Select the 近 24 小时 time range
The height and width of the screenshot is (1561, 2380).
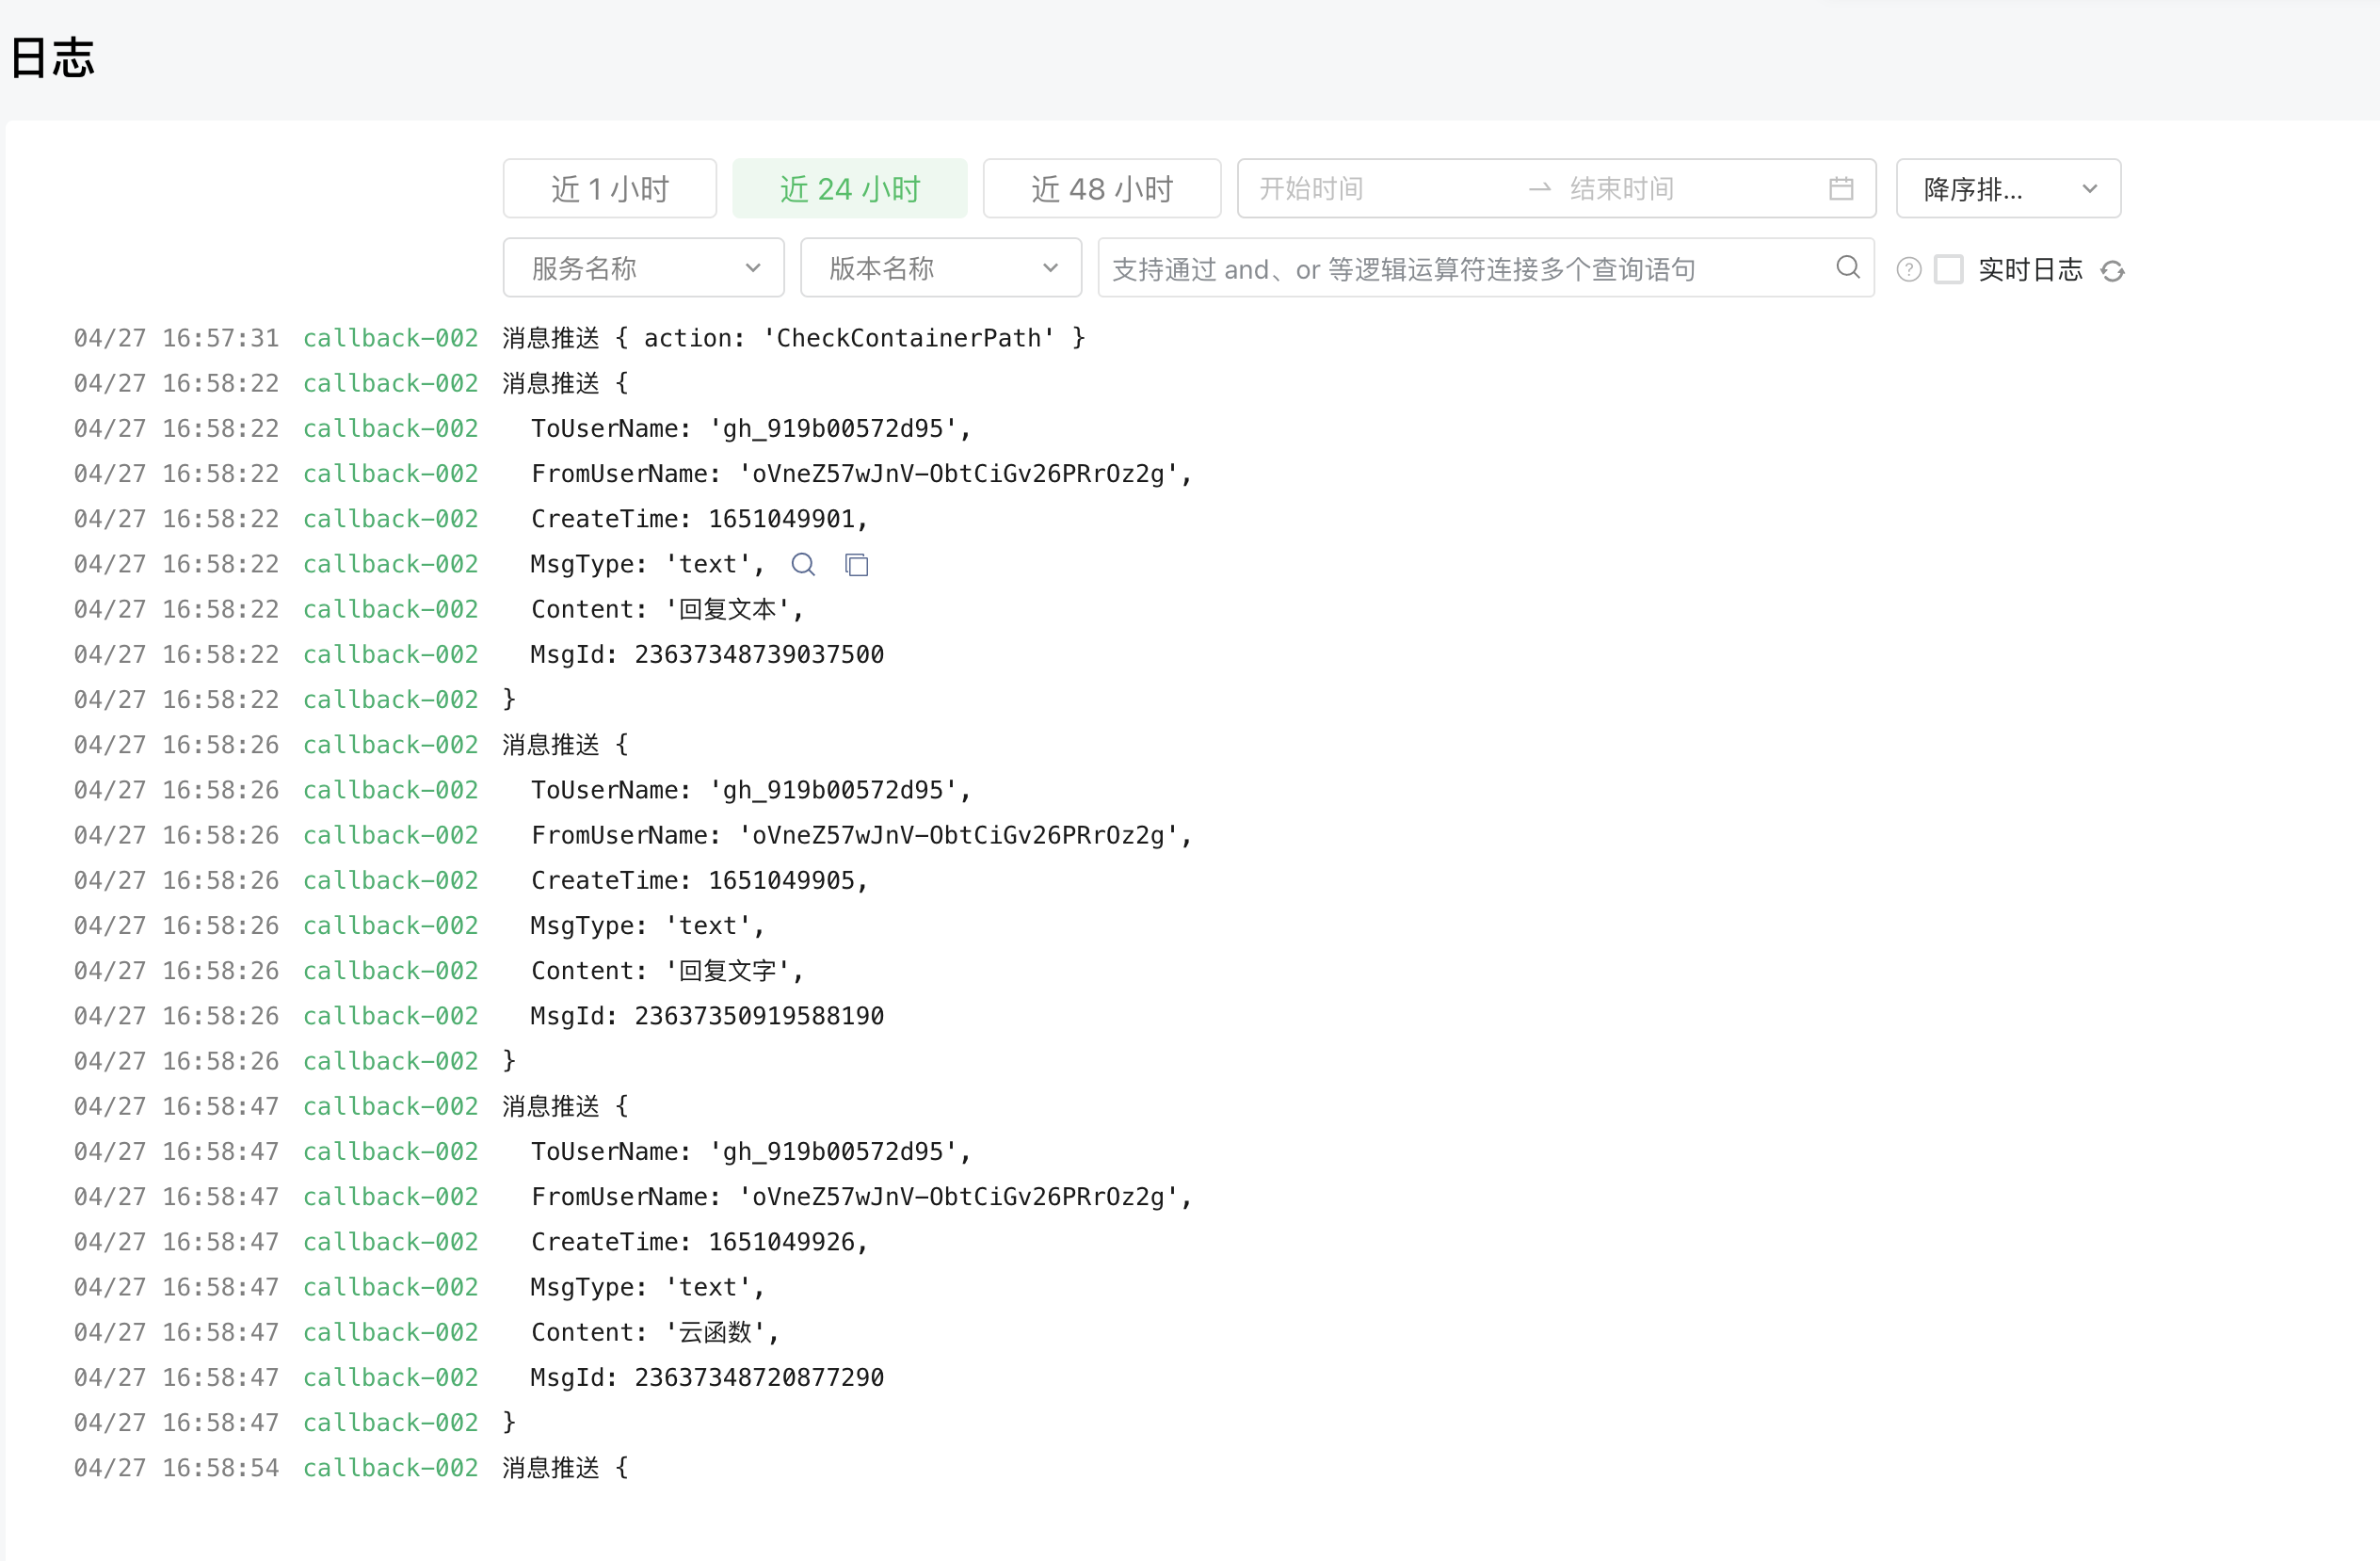[849, 189]
